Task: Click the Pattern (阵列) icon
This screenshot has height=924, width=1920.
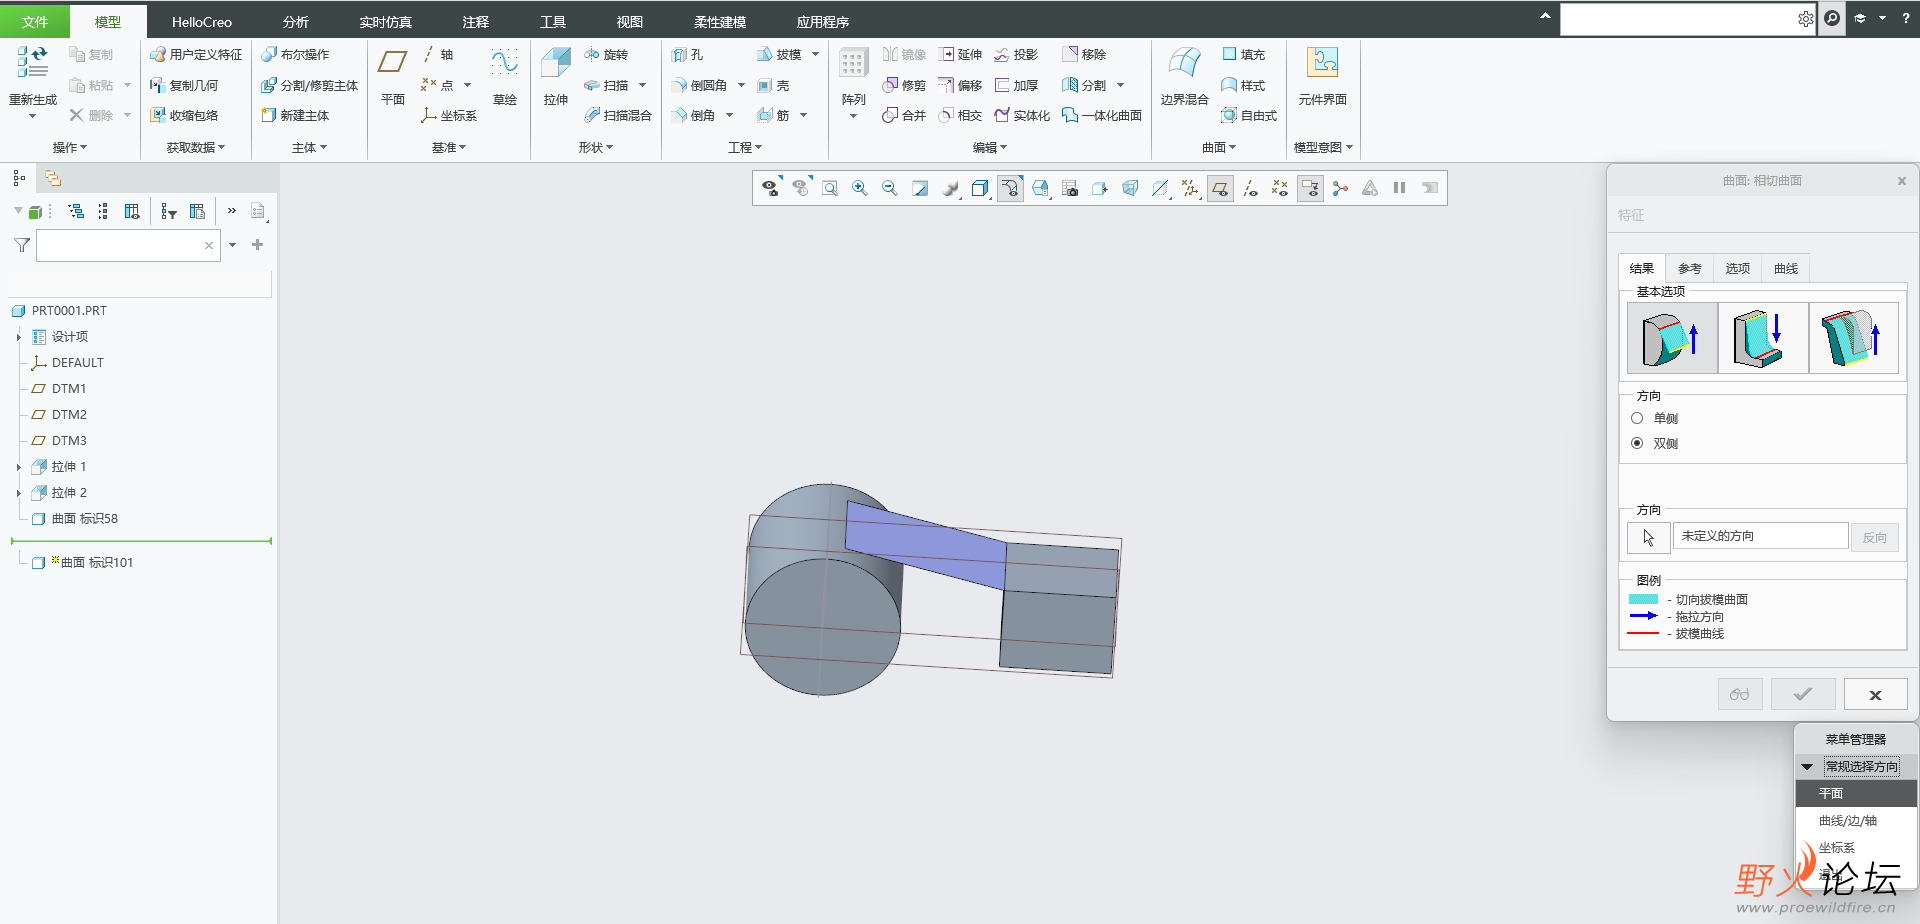Action: click(x=853, y=64)
